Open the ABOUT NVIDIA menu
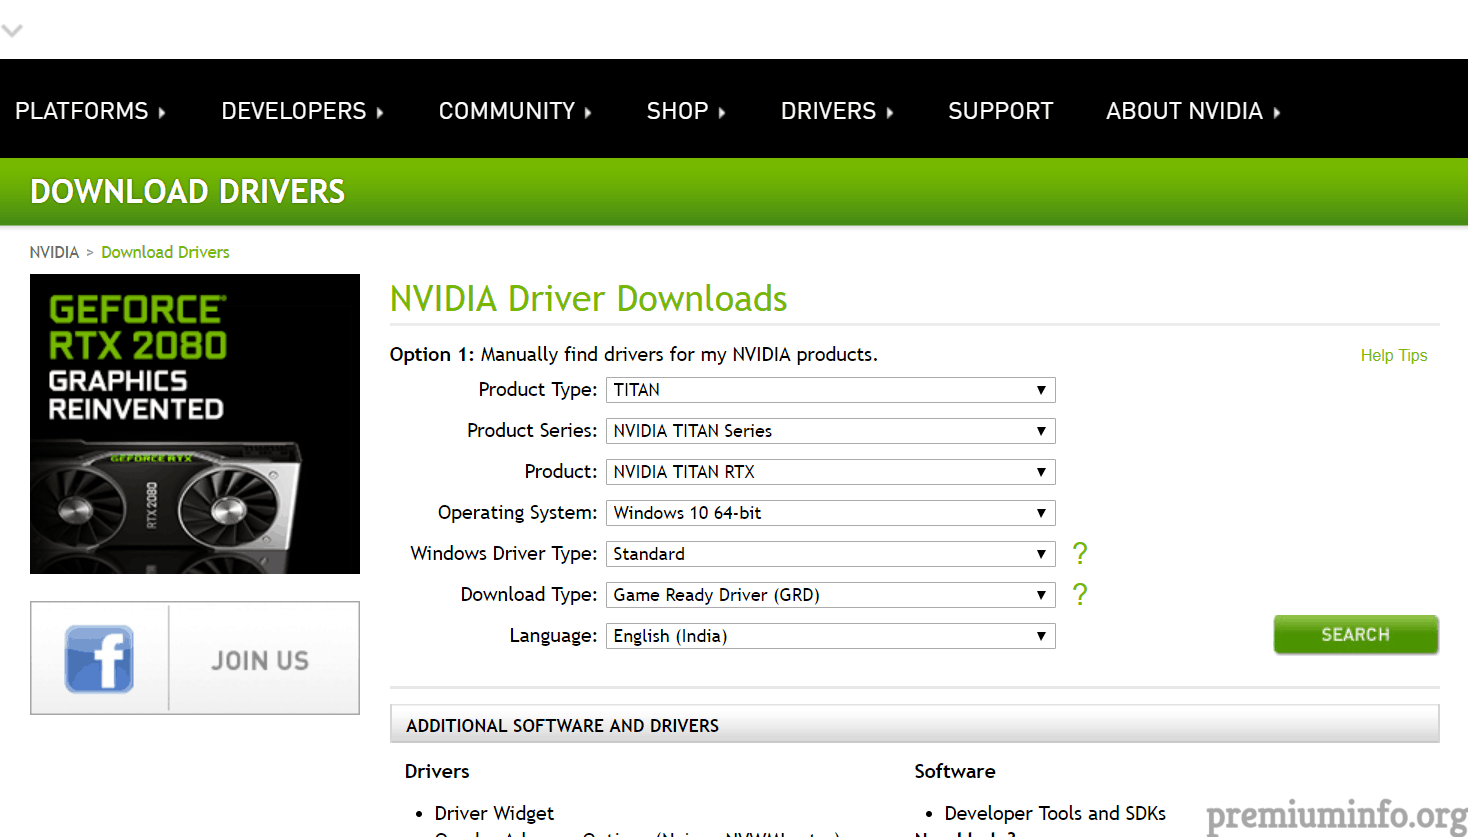1468x837 pixels. [x=1193, y=111]
